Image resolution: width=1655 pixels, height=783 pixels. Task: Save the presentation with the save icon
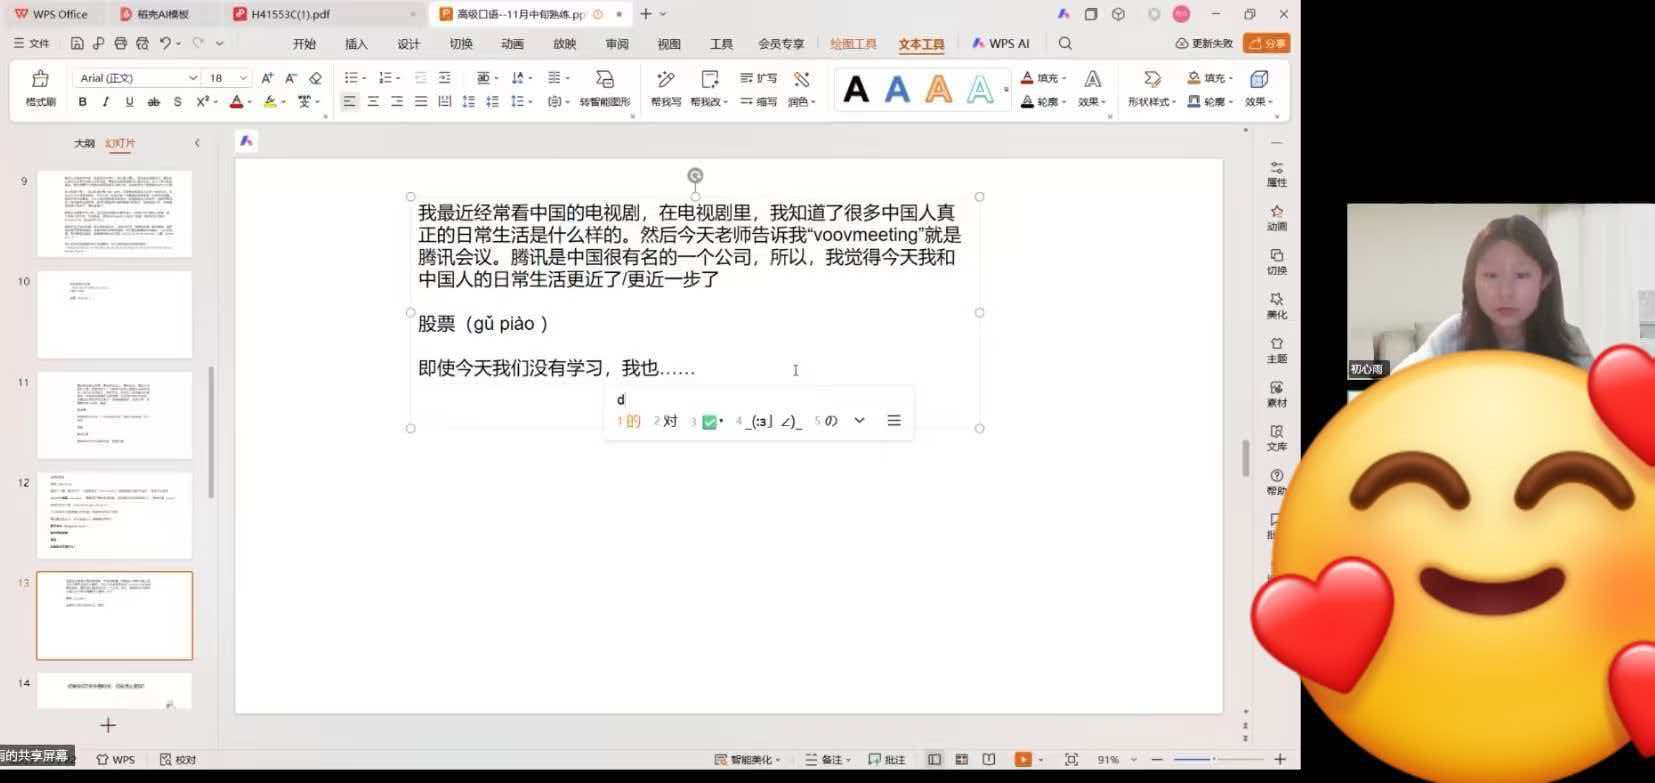point(77,43)
